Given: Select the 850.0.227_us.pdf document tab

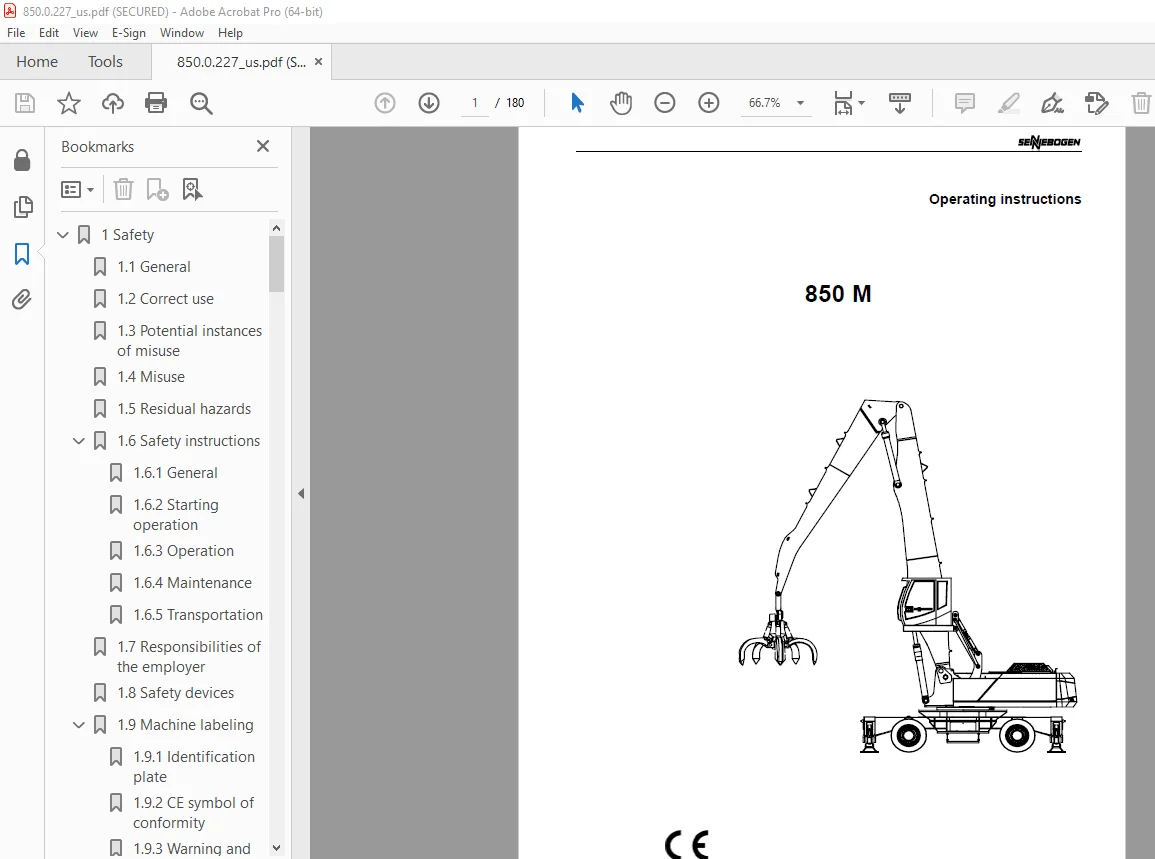Looking at the screenshot, I should pos(240,63).
